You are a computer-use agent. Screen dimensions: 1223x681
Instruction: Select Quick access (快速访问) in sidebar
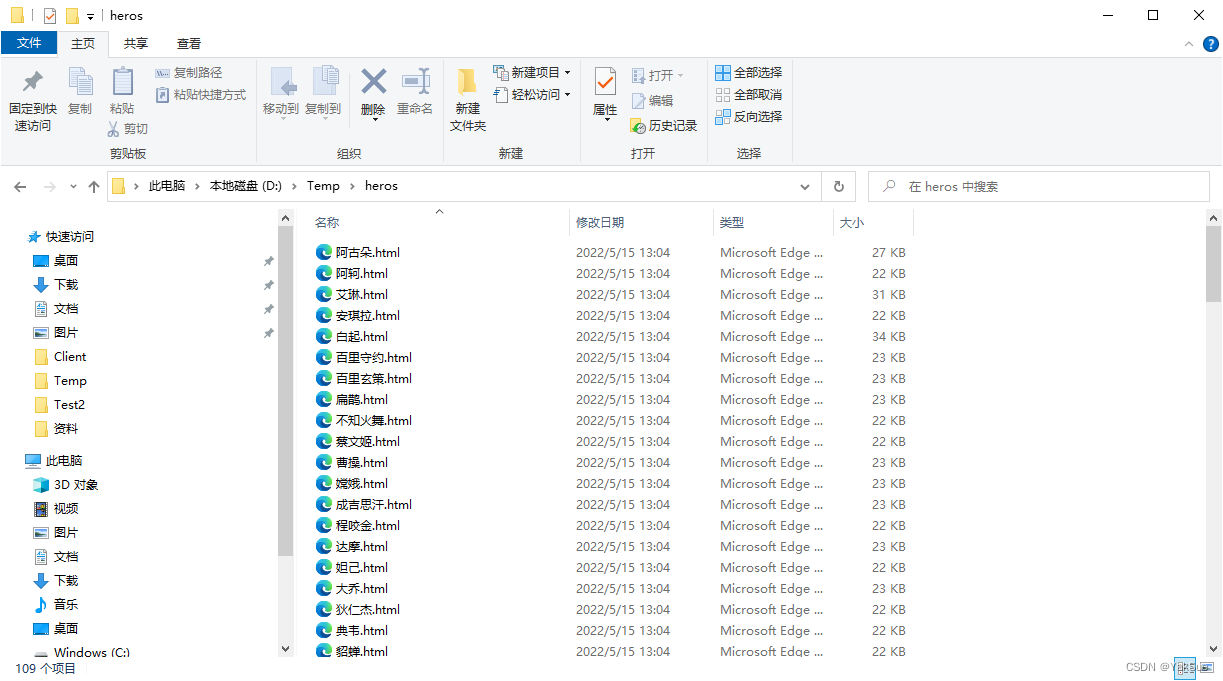(x=70, y=237)
